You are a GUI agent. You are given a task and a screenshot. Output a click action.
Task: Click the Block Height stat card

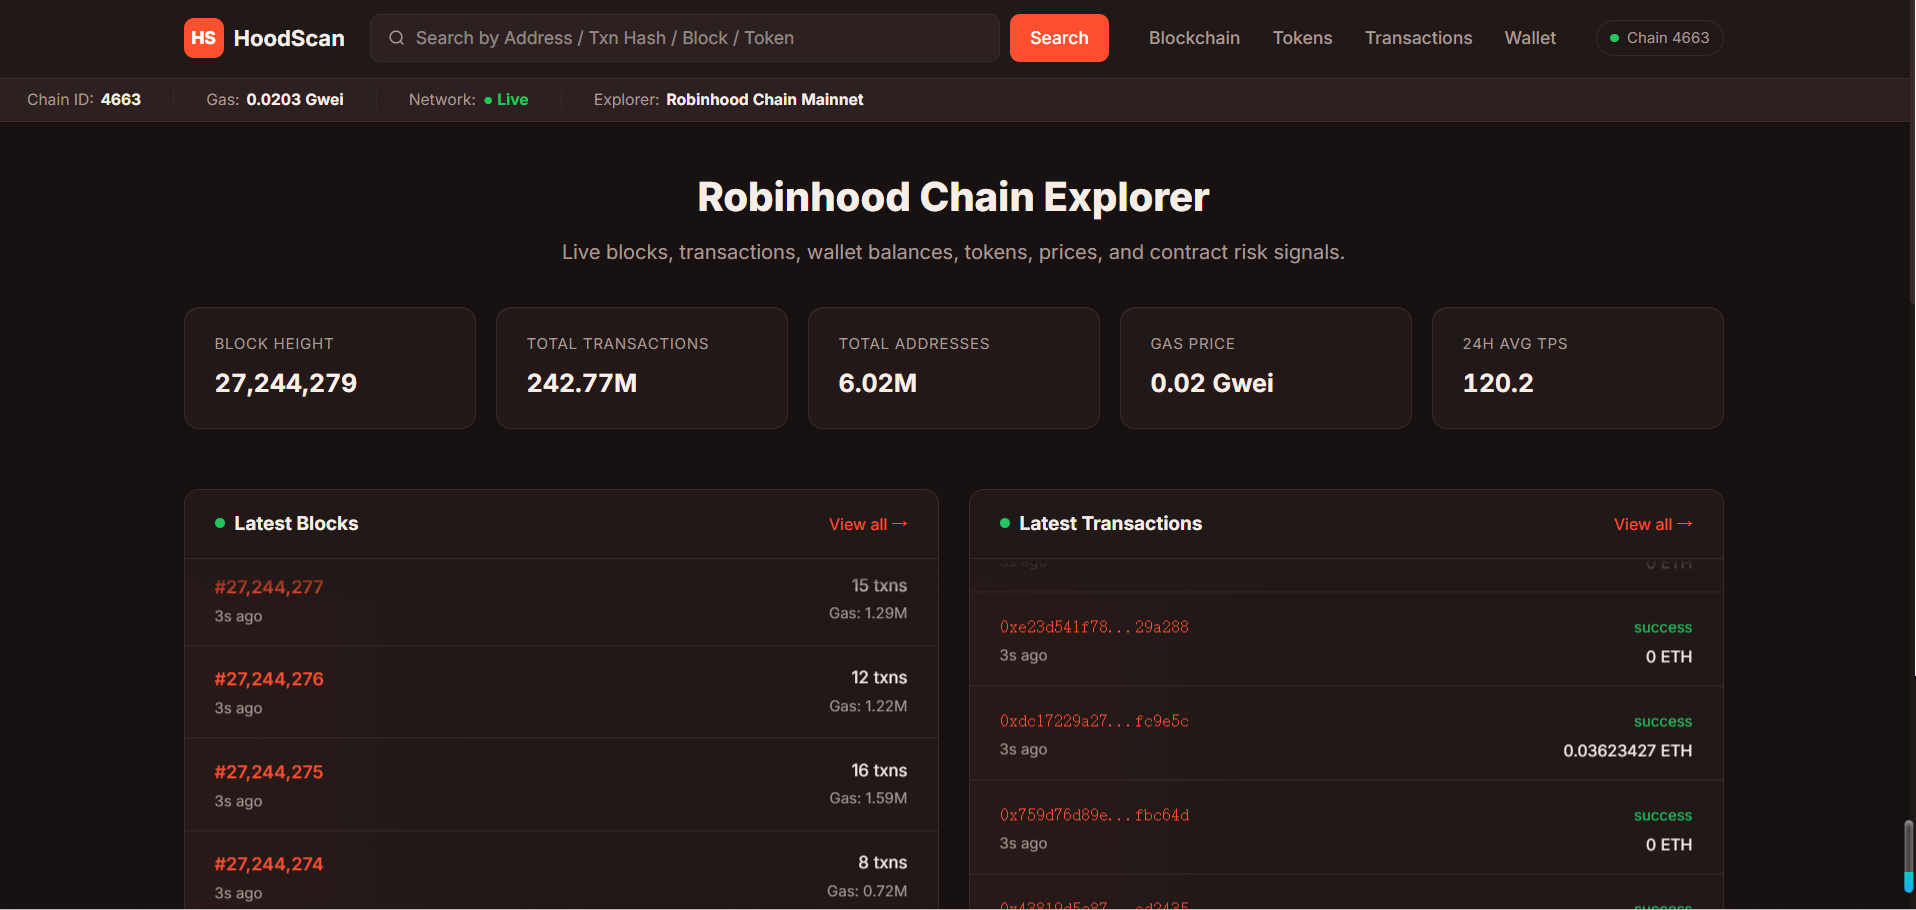tap(330, 368)
